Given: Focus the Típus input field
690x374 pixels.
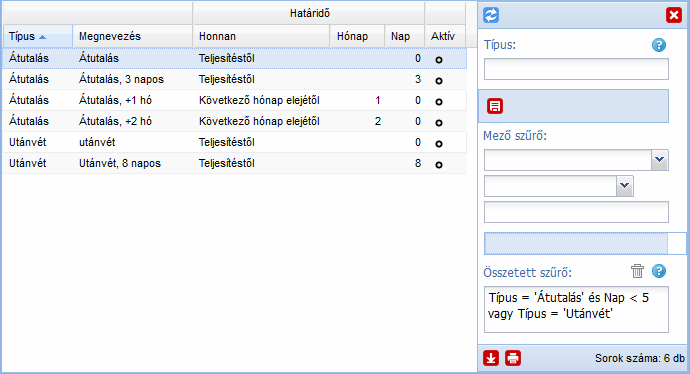Looking at the screenshot, I should (576, 69).
